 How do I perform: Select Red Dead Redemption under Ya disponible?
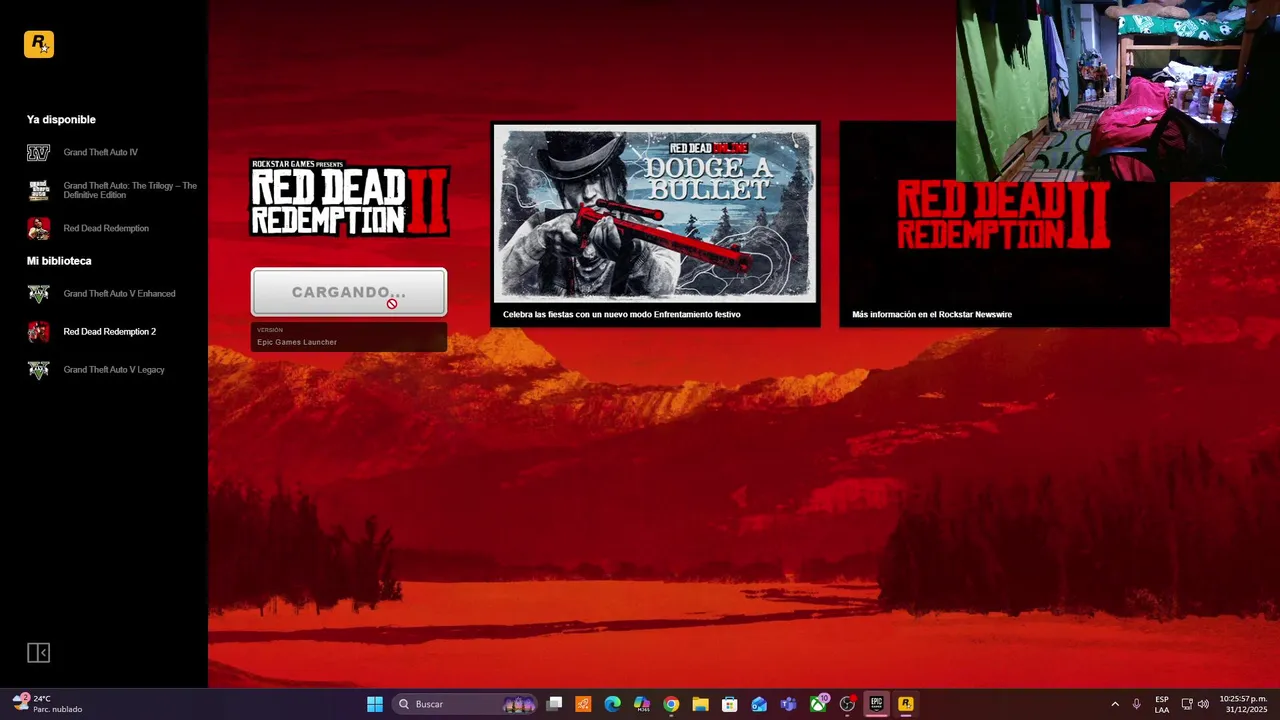(x=106, y=228)
